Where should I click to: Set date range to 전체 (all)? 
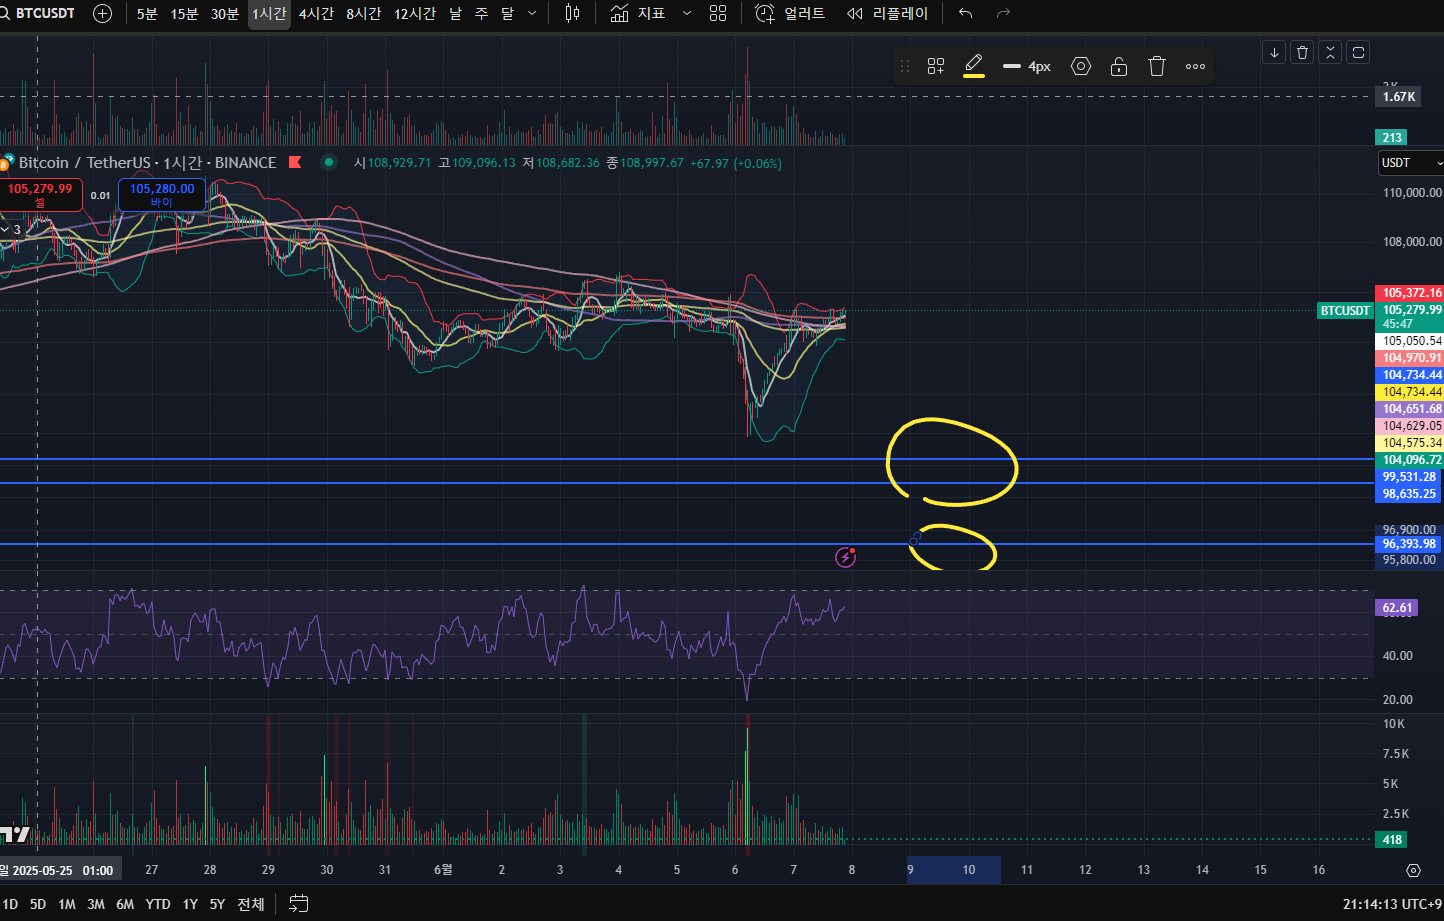point(251,904)
